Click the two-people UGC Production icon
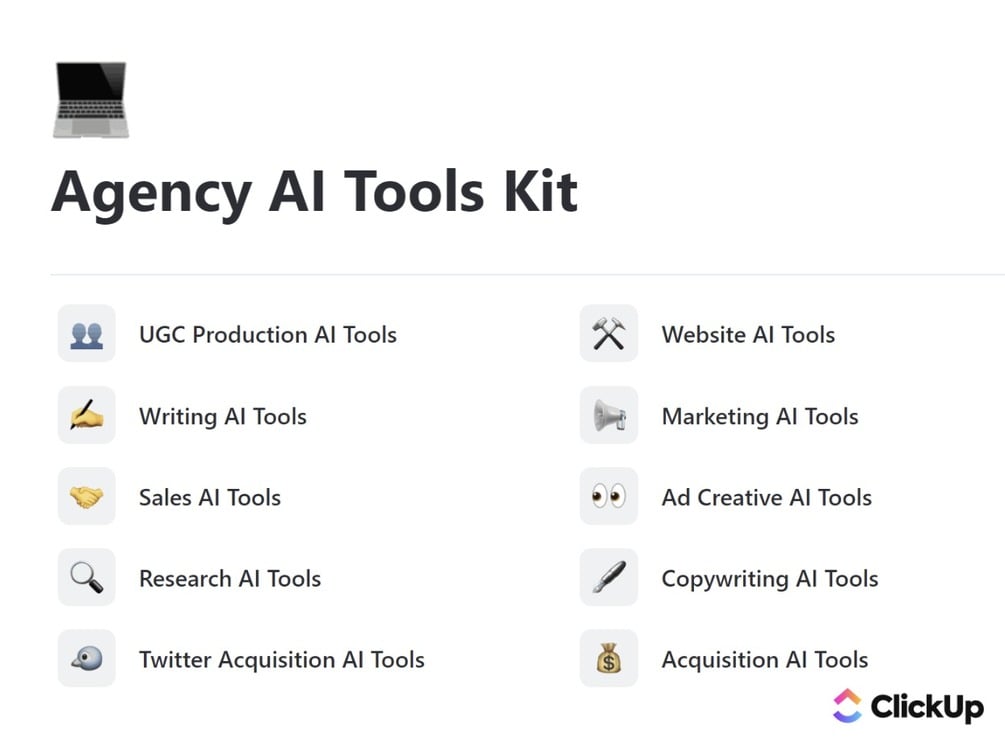 click(87, 334)
